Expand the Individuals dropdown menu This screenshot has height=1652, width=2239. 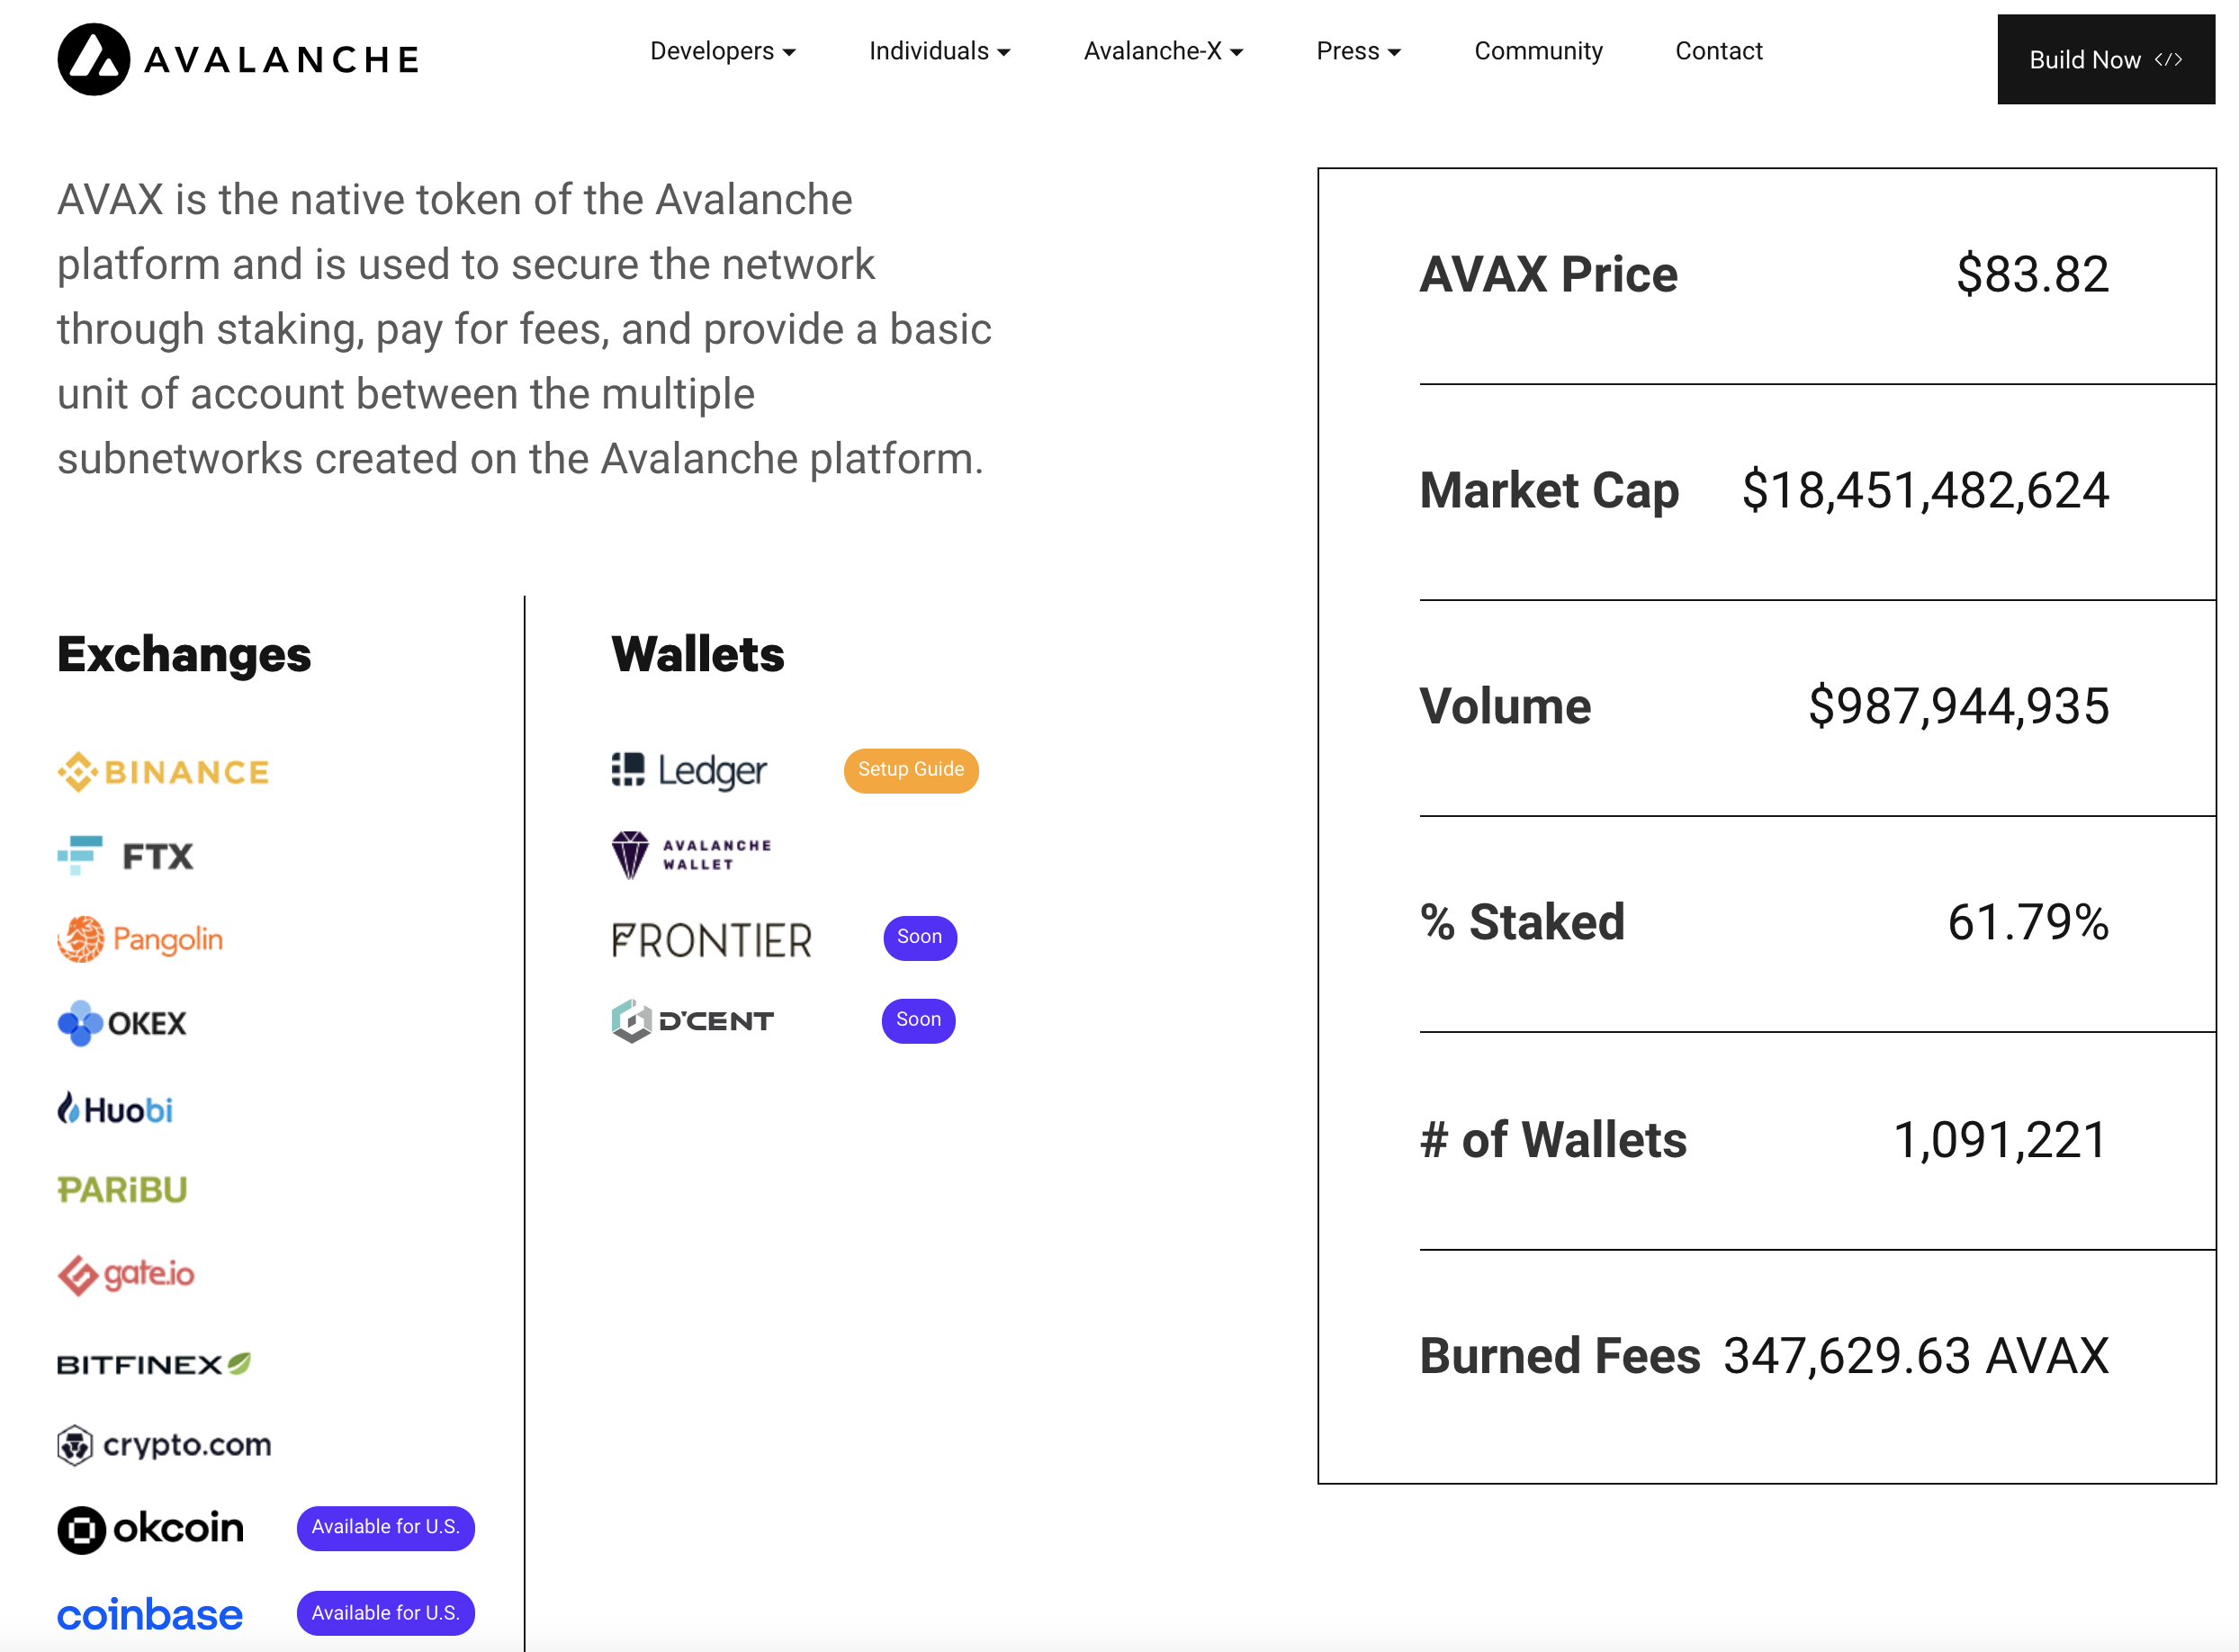(x=939, y=51)
